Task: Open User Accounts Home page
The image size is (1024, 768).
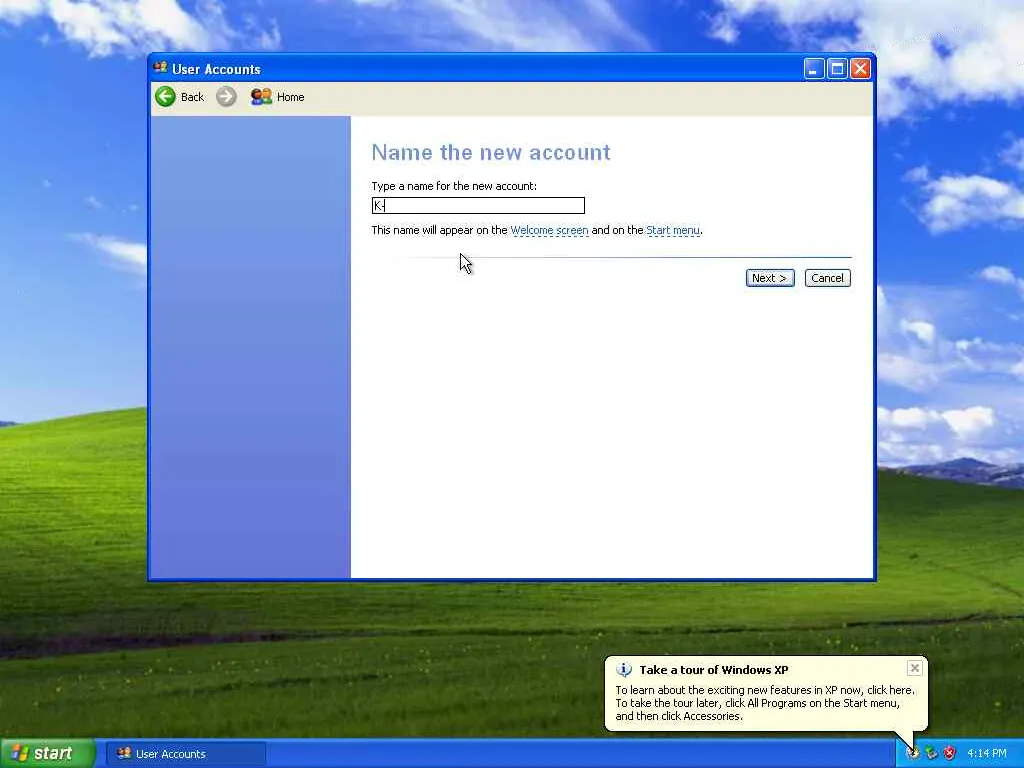Action: 278,97
